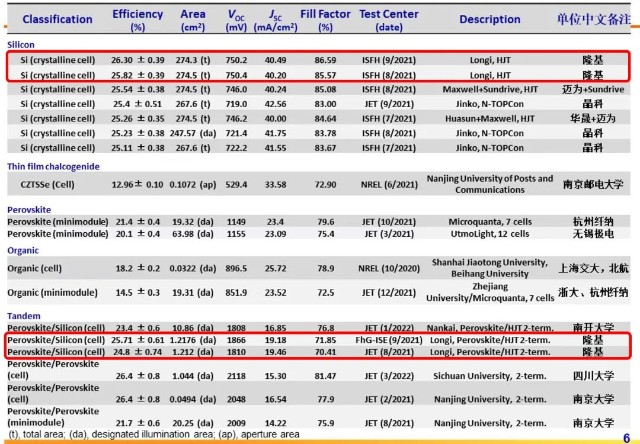Select the Tandem section heading
This screenshot has width=640, height=444.
(x=24, y=316)
